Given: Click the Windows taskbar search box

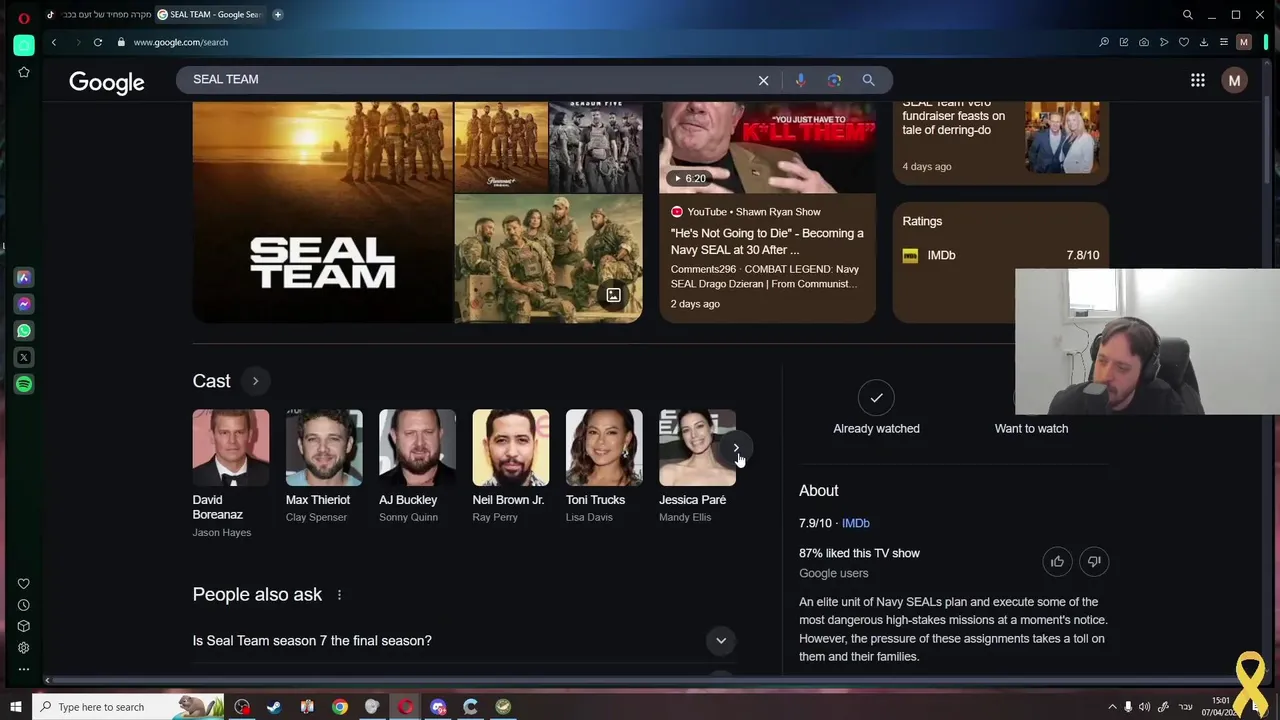Looking at the screenshot, I should point(128,707).
